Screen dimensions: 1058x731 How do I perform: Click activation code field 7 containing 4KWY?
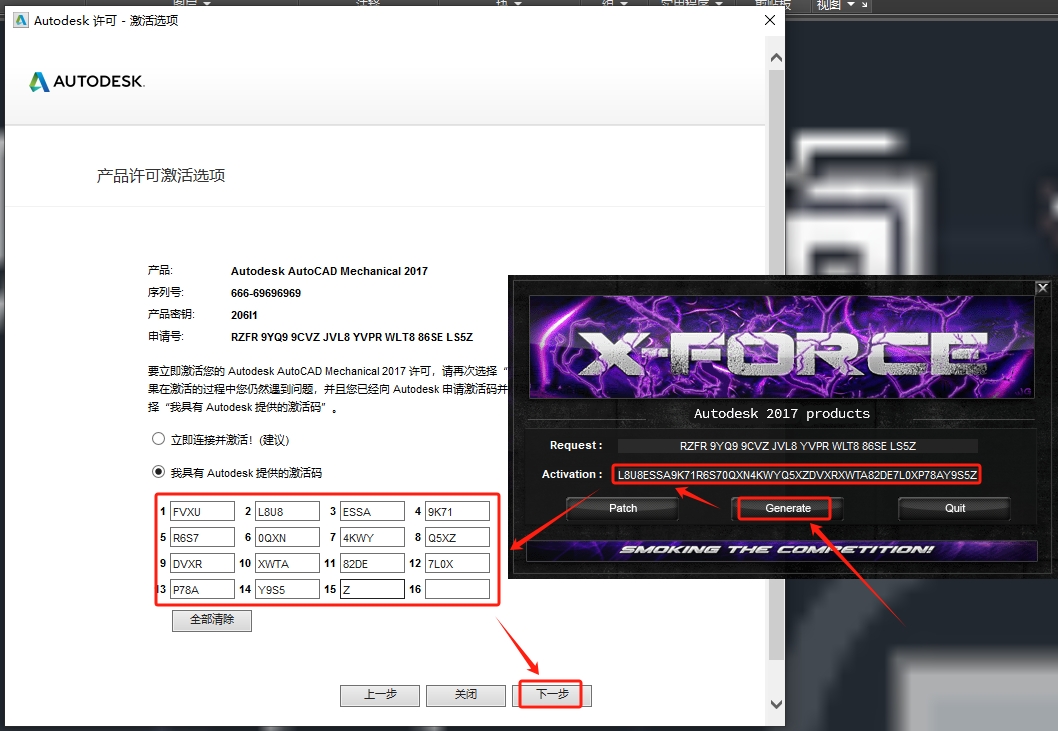point(372,537)
